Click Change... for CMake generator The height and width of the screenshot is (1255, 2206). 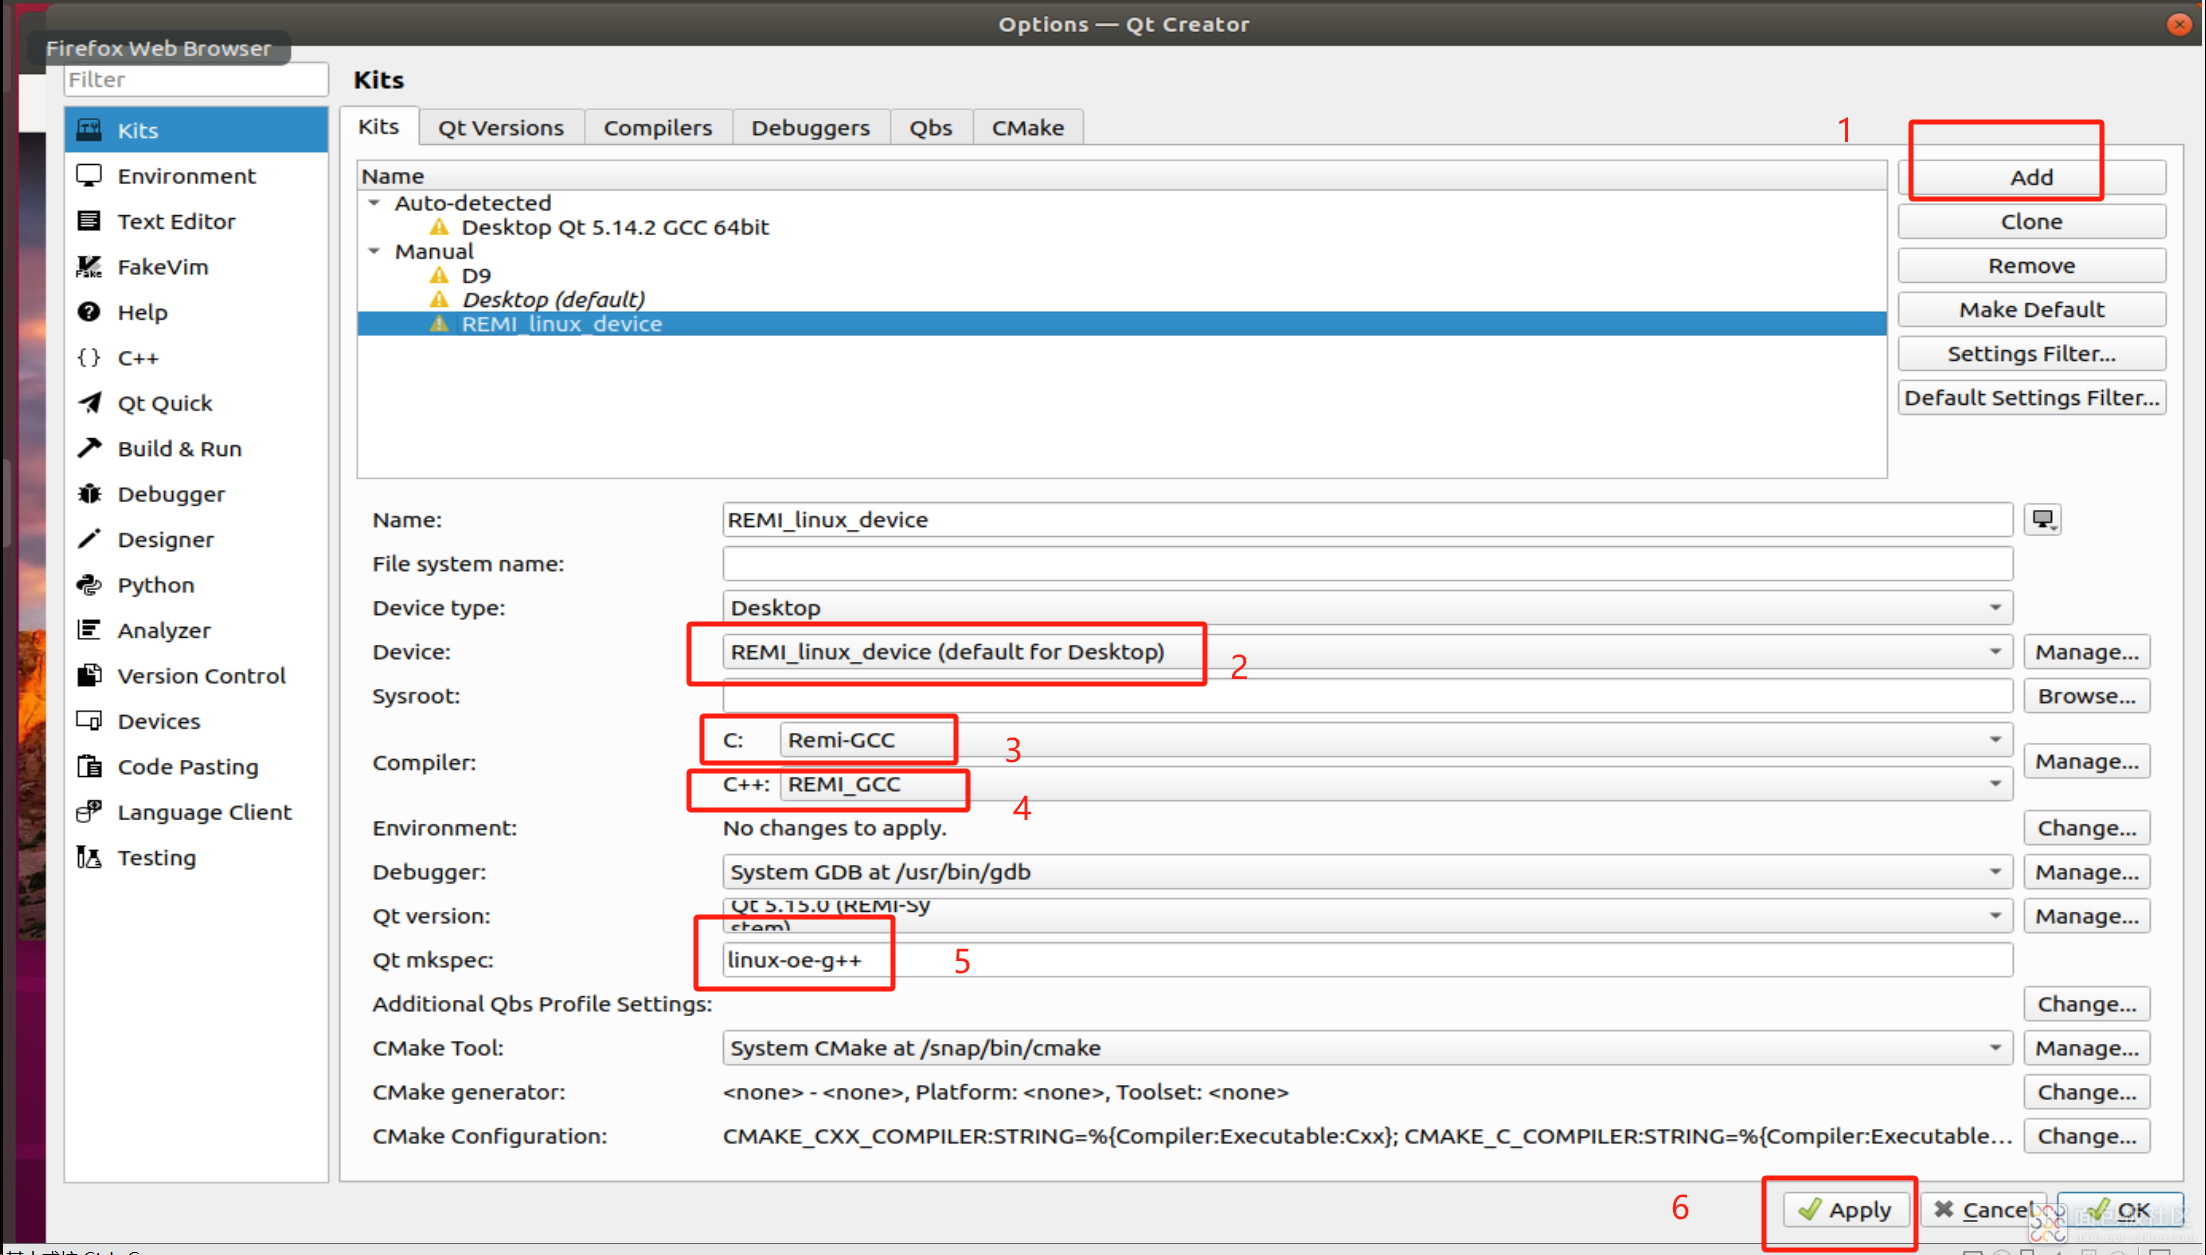(x=2087, y=1092)
